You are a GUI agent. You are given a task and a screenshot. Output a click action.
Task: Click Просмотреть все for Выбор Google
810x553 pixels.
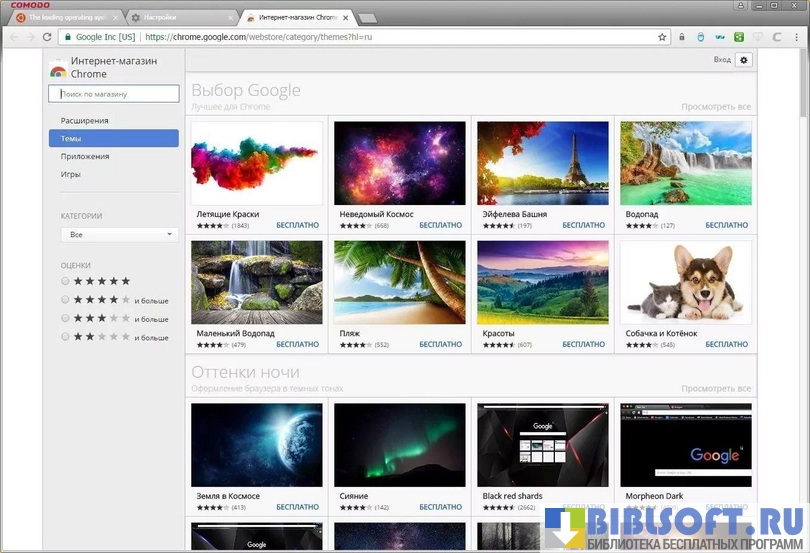(x=715, y=106)
